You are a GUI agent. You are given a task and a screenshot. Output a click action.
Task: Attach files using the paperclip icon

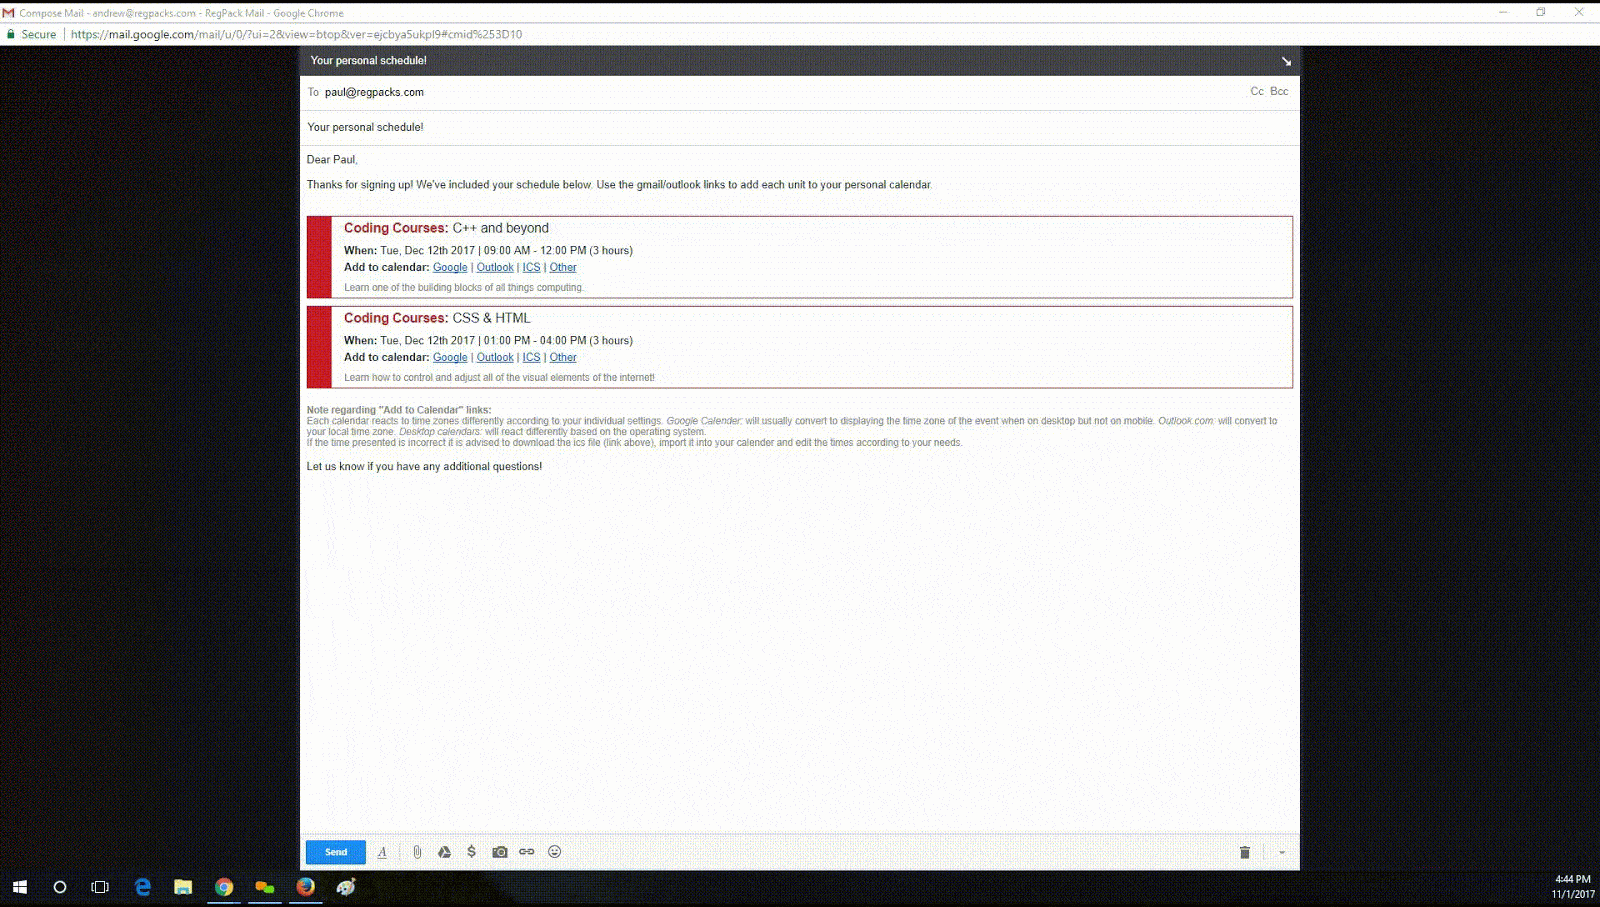point(417,852)
